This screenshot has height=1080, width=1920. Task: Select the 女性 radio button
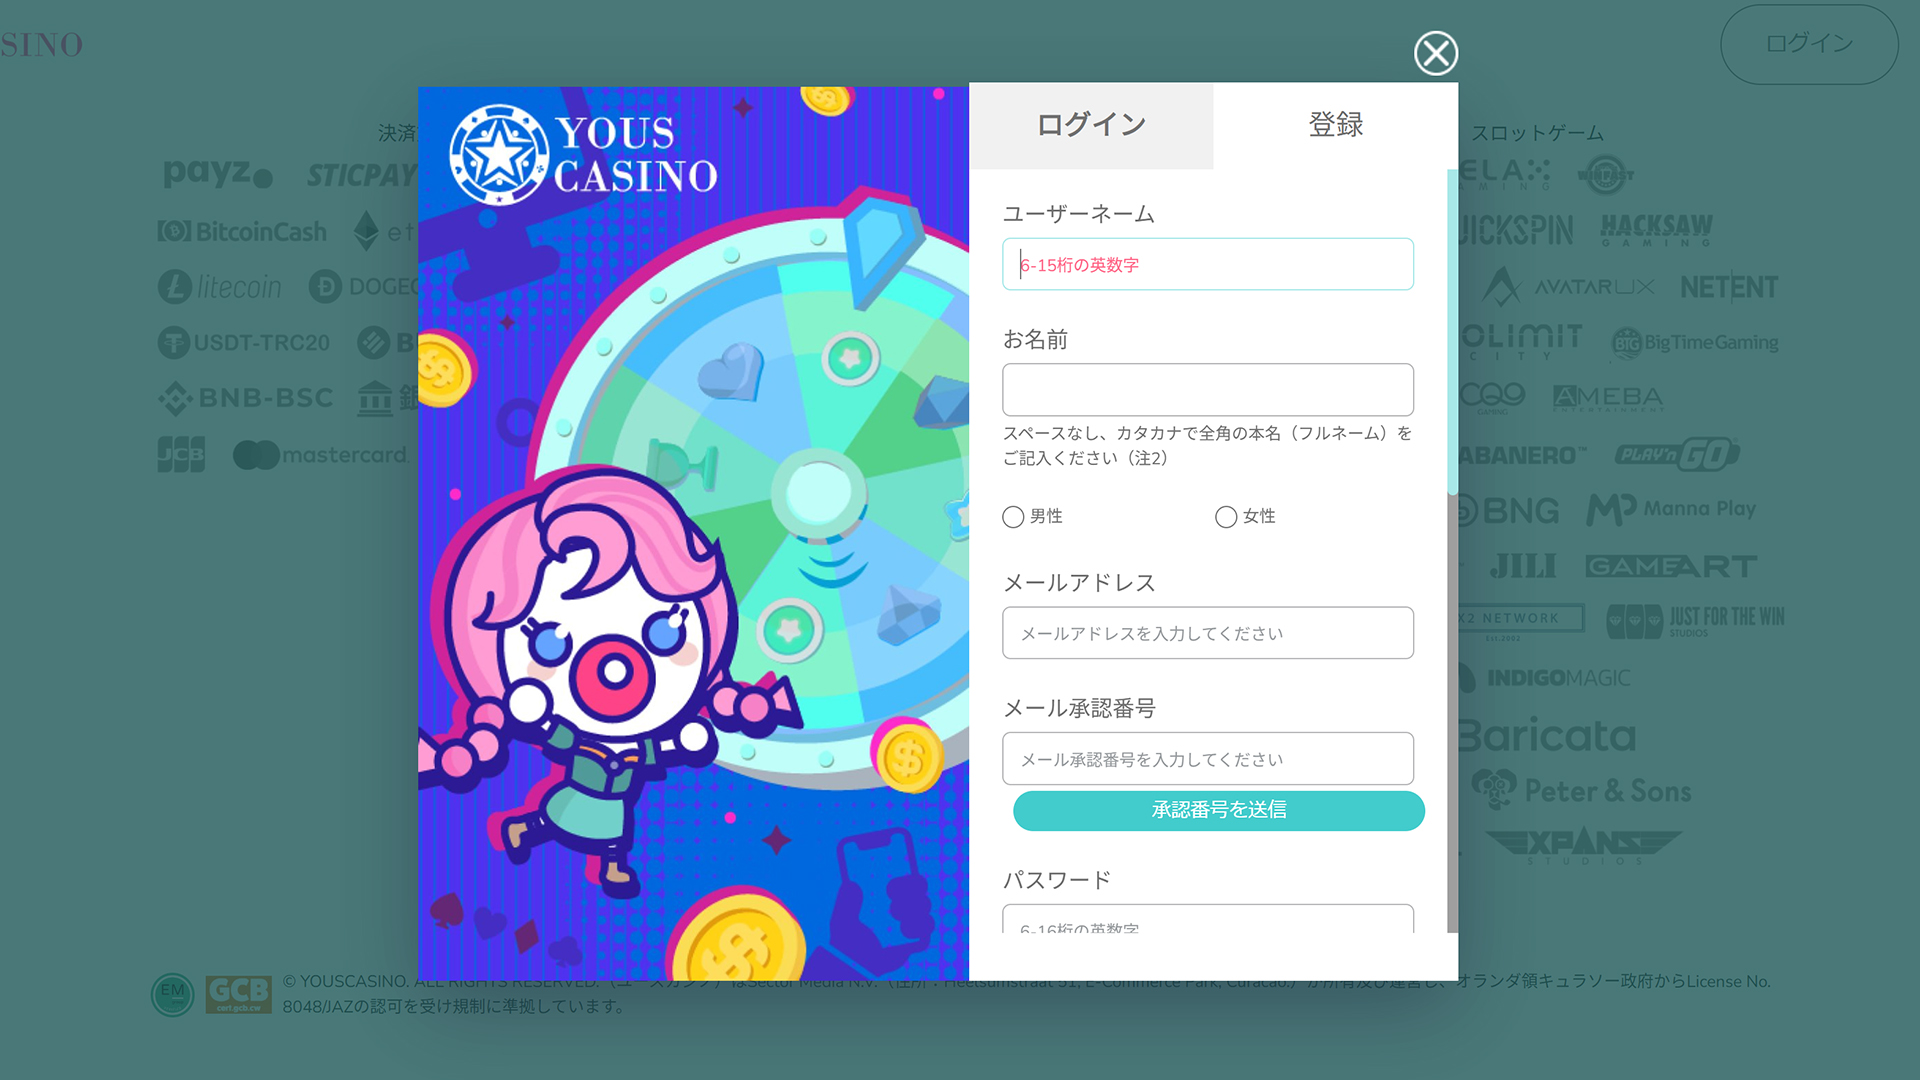pyautogui.click(x=1226, y=517)
